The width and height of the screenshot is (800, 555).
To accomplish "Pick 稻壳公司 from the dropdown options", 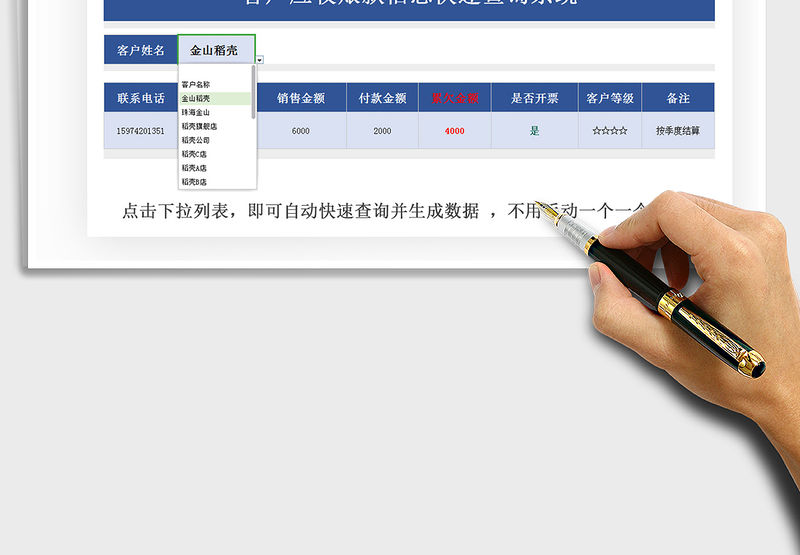I will click(196, 141).
